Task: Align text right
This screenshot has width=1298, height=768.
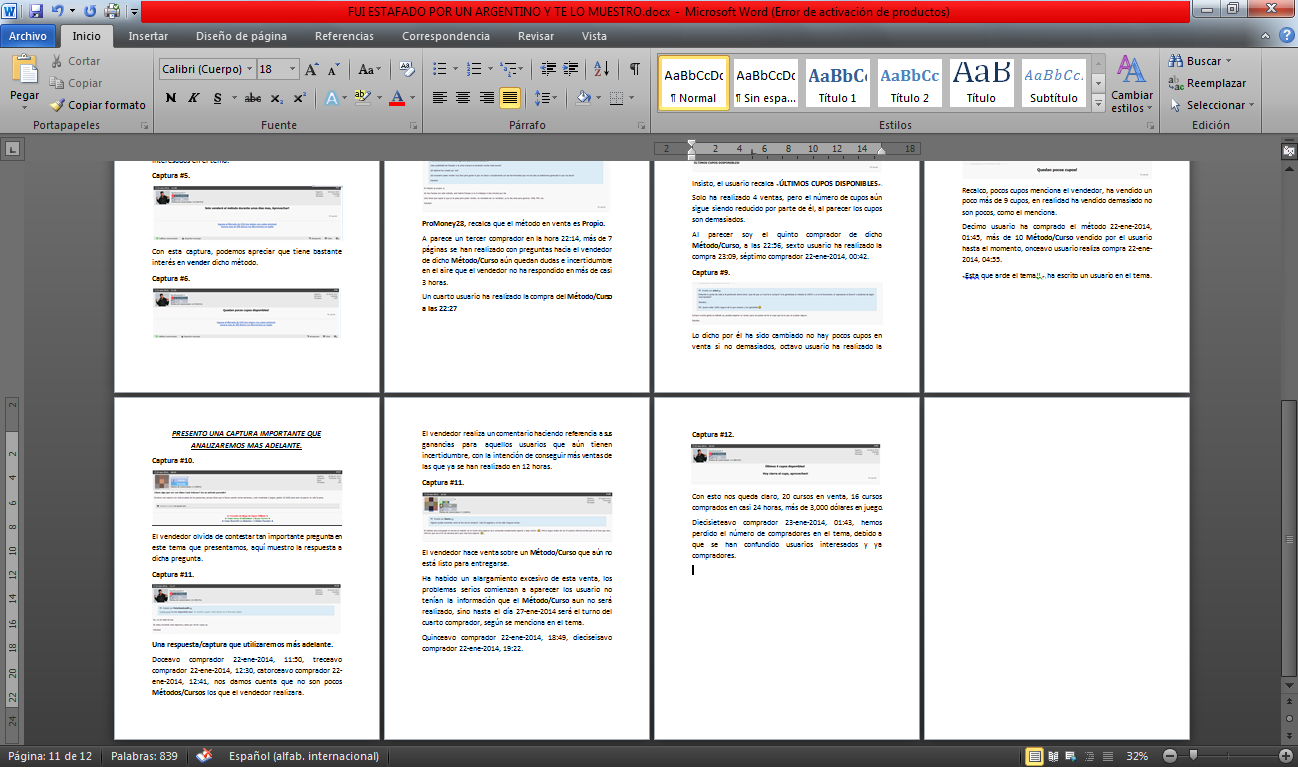Action: coord(486,98)
